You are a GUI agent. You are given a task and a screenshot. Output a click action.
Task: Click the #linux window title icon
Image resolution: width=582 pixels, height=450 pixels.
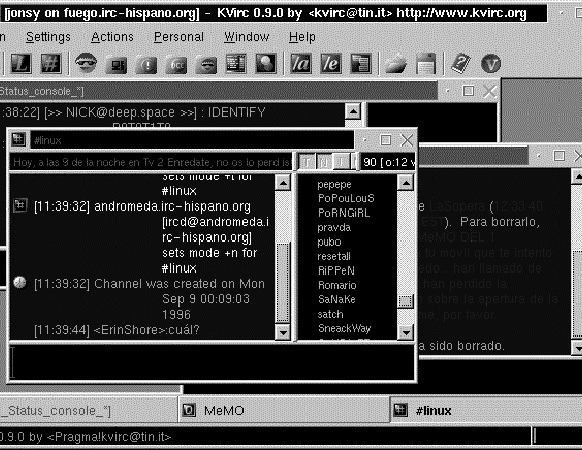pyautogui.click(x=18, y=140)
